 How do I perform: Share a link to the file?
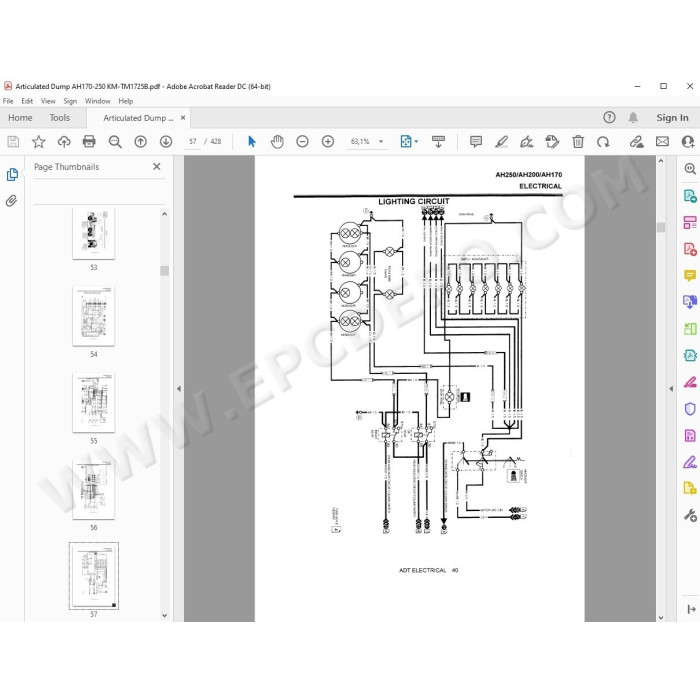coord(637,142)
